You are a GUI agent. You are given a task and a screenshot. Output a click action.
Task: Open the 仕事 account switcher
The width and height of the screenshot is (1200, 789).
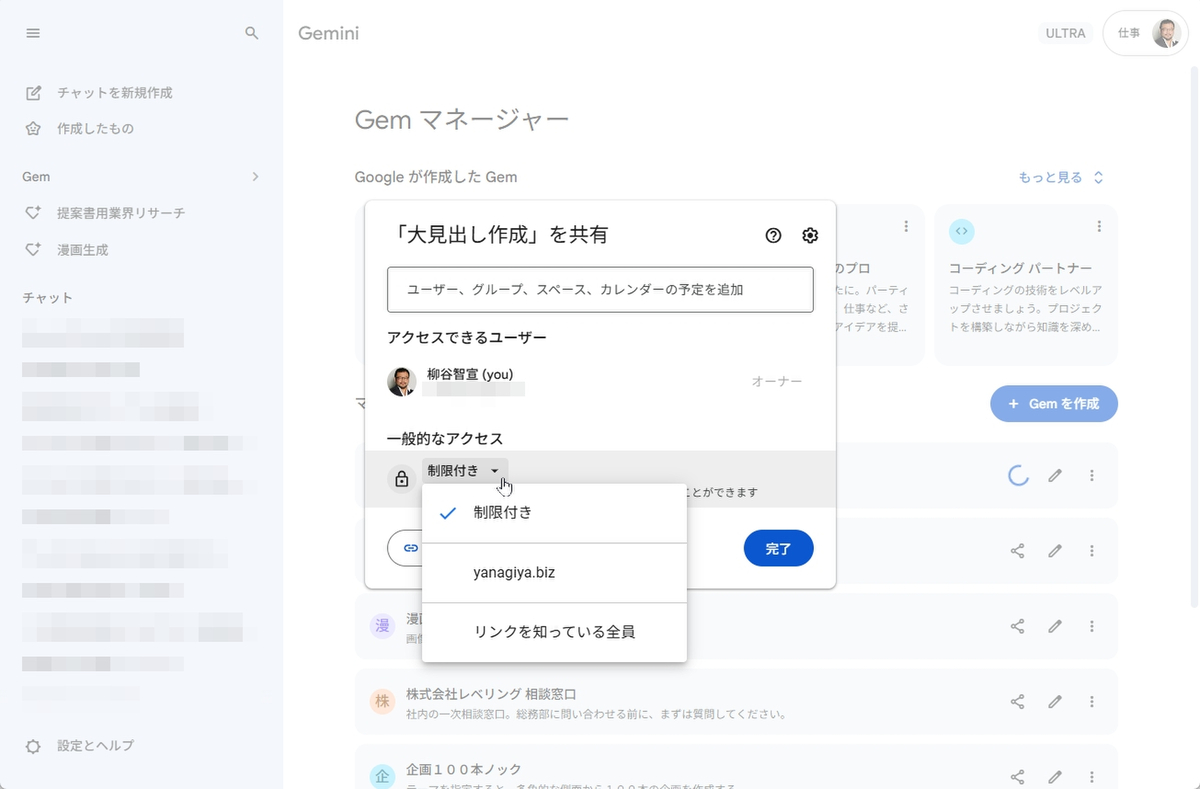(1145, 33)
